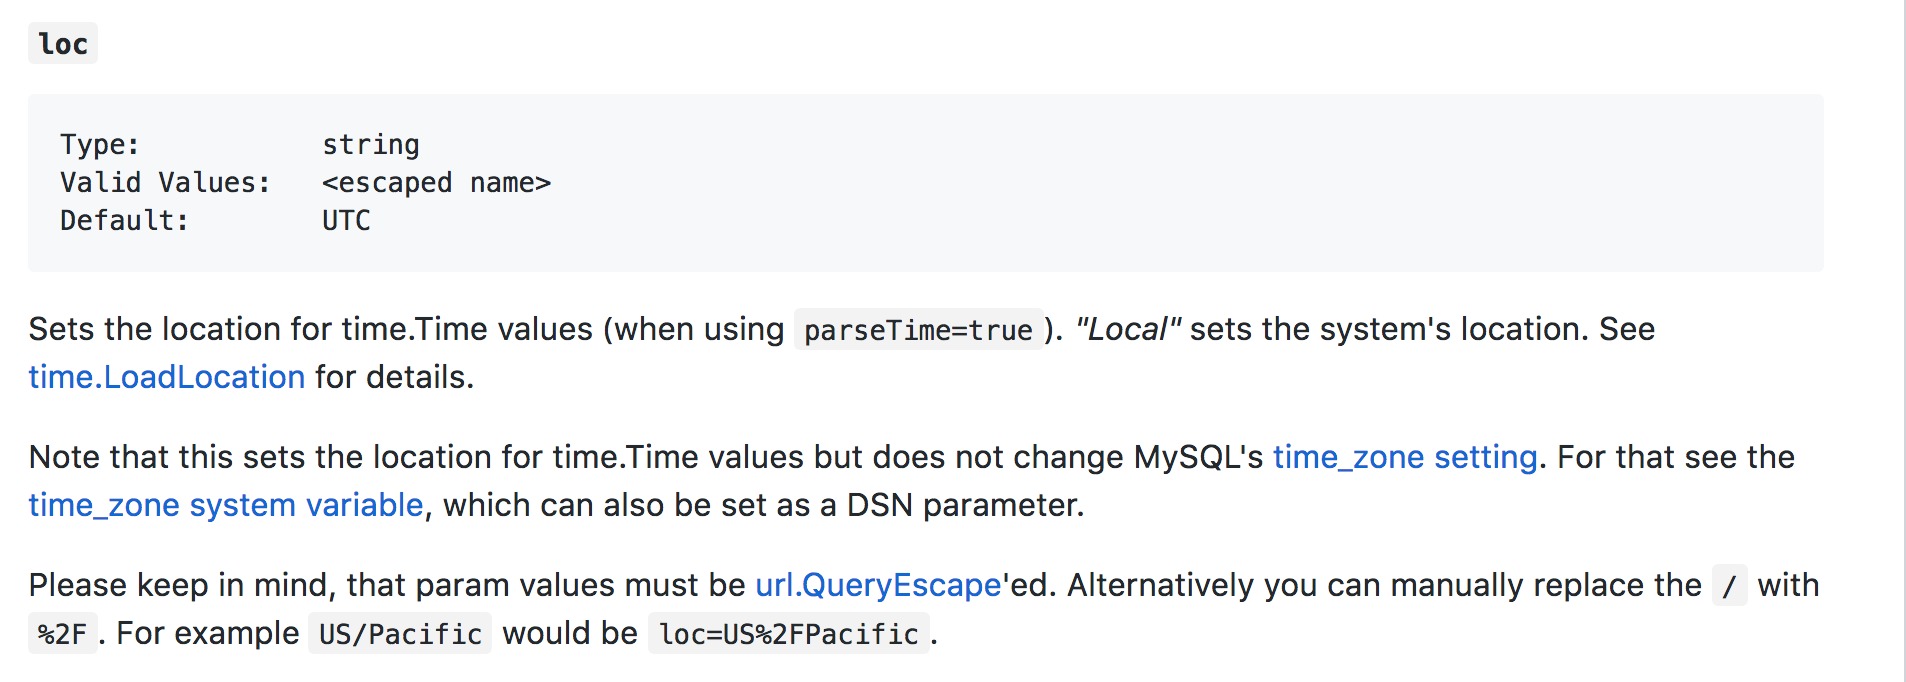Click the vertical divider at page's right edge
The image size is (1906, 682).
(1904, 341)
